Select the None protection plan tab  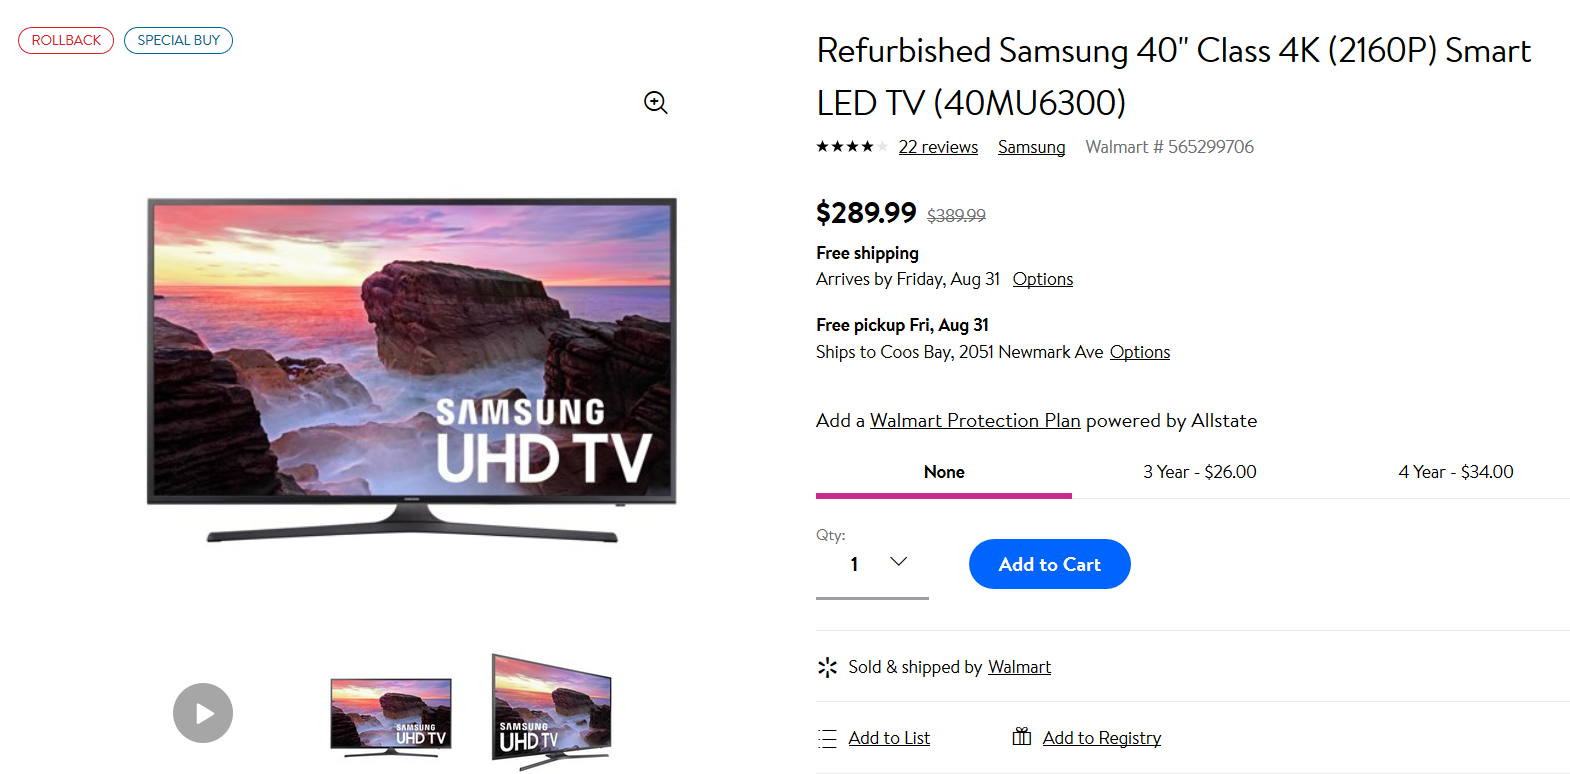pos(944,472)
